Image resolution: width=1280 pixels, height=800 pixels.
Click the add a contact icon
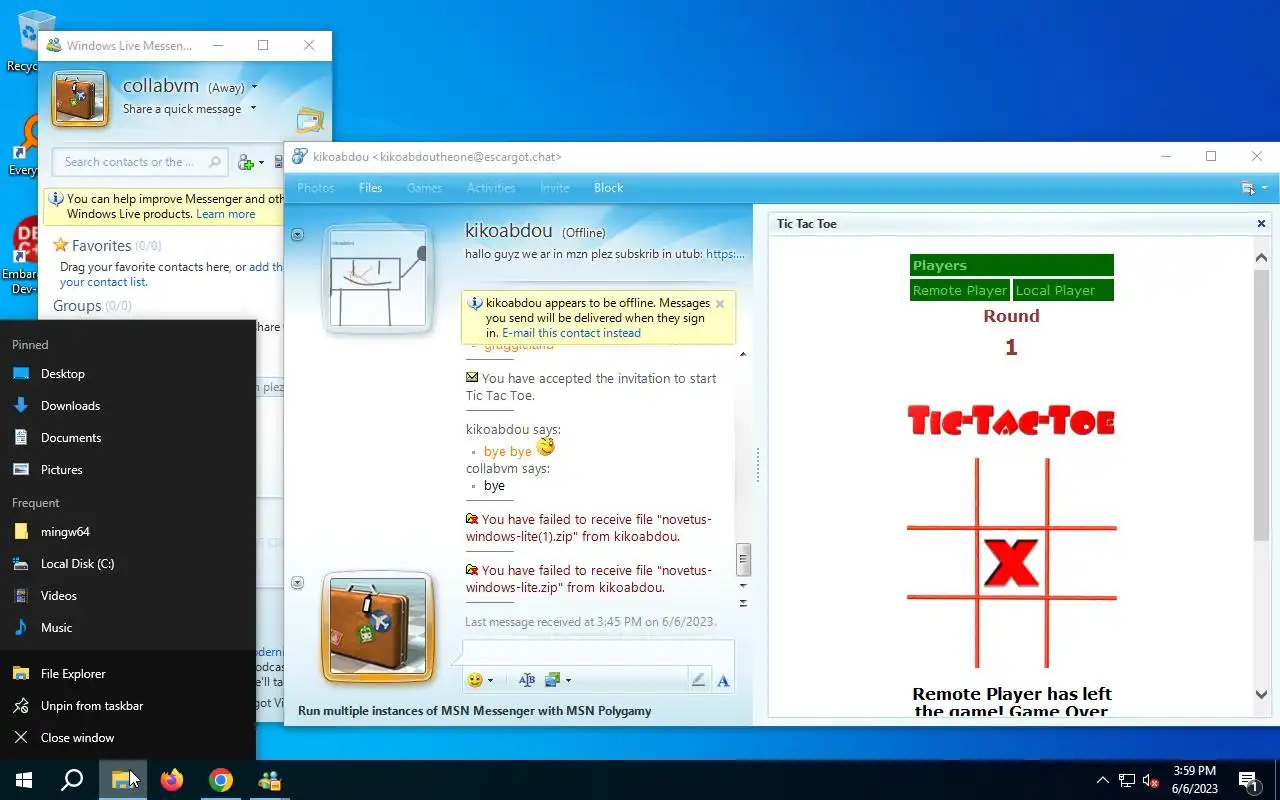point(246,162)
